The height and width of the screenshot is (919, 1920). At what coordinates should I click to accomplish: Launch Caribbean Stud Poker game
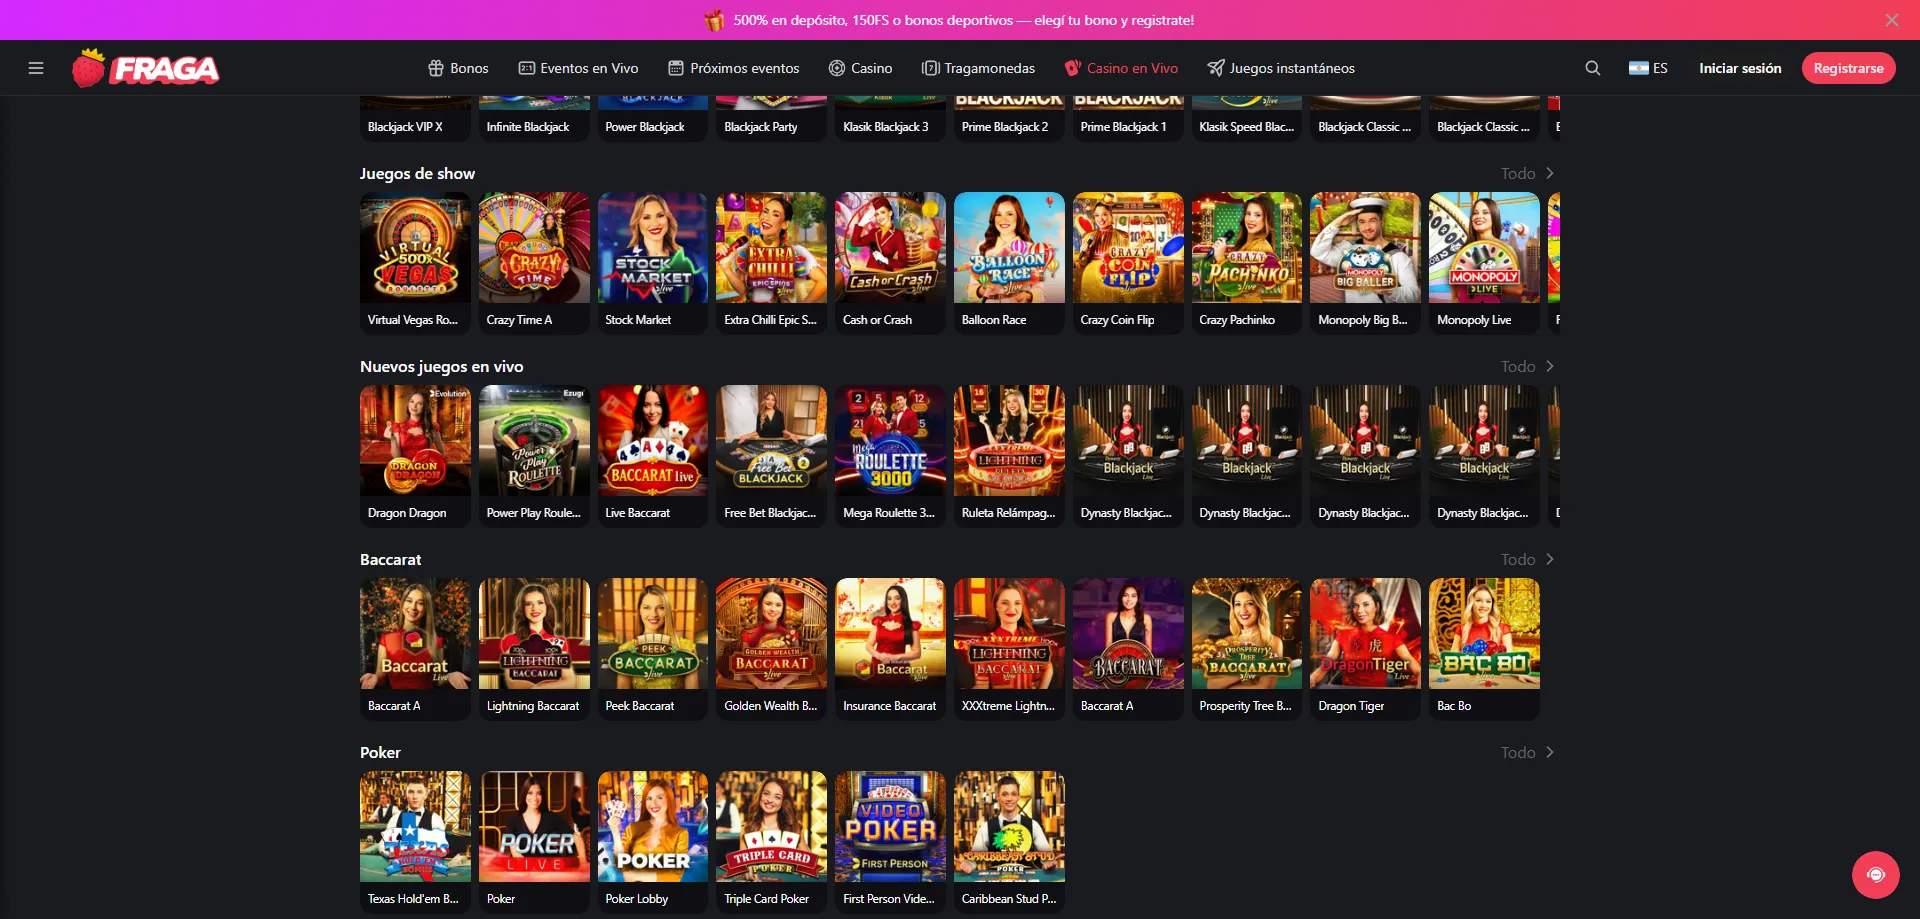coord(1009,842)
